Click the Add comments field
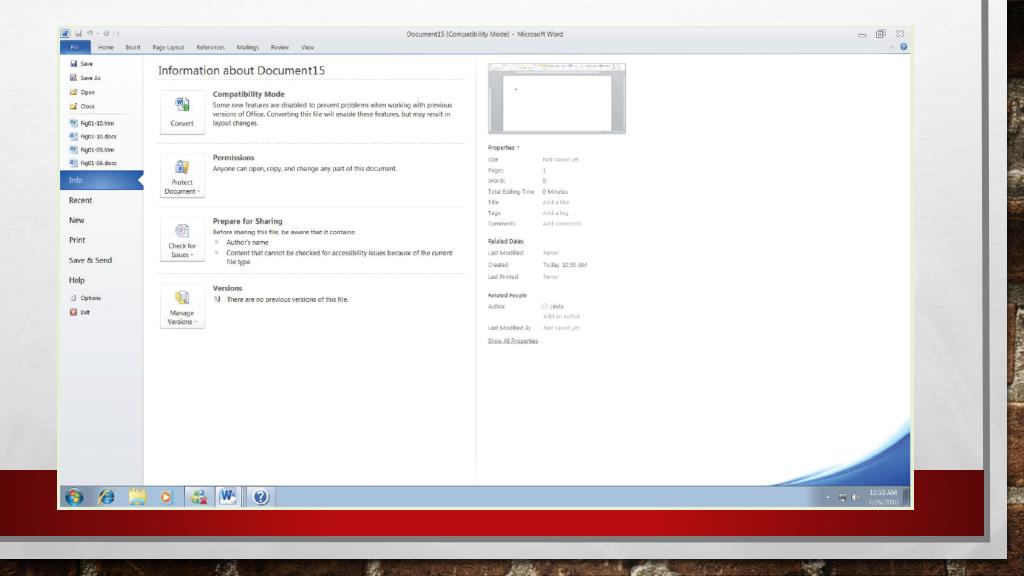This screenshot has width=1024, height=576. pos(562,223)
